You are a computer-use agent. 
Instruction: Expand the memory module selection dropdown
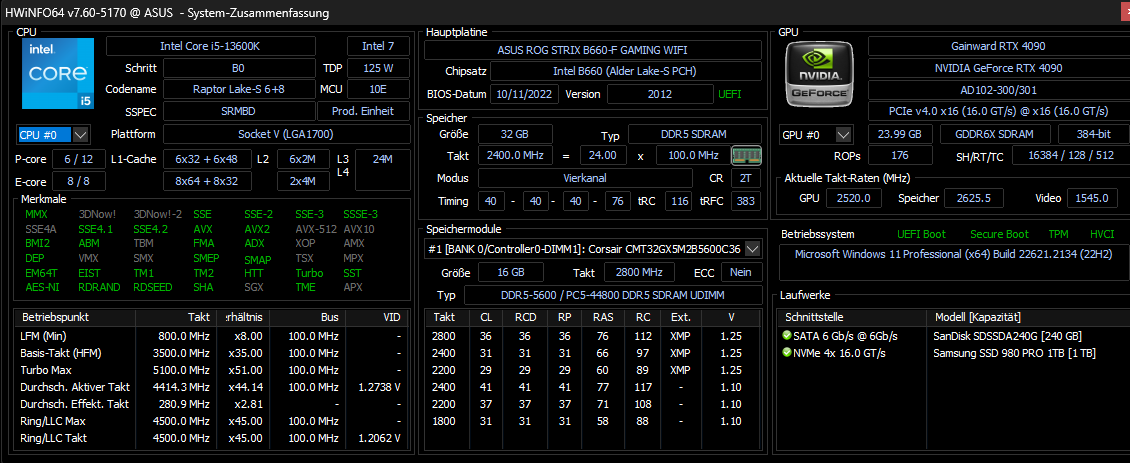point(753,250)
